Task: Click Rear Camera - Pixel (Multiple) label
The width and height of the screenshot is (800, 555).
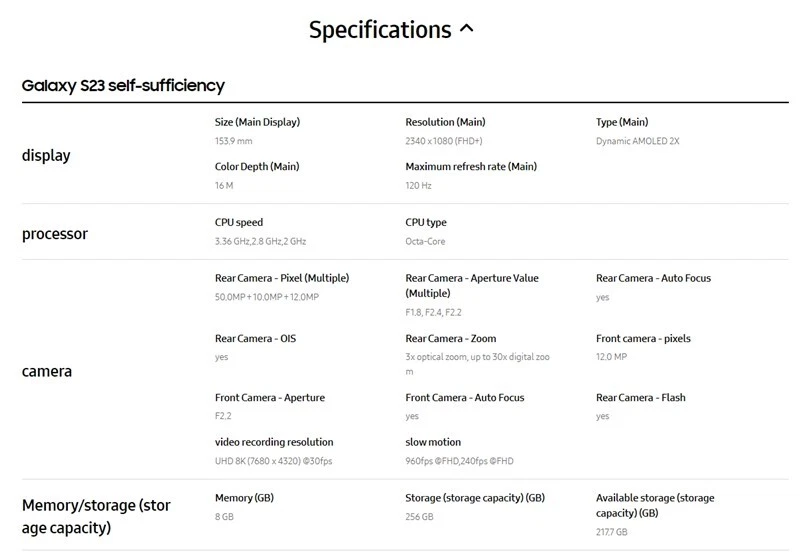Action: pos(282,278)
